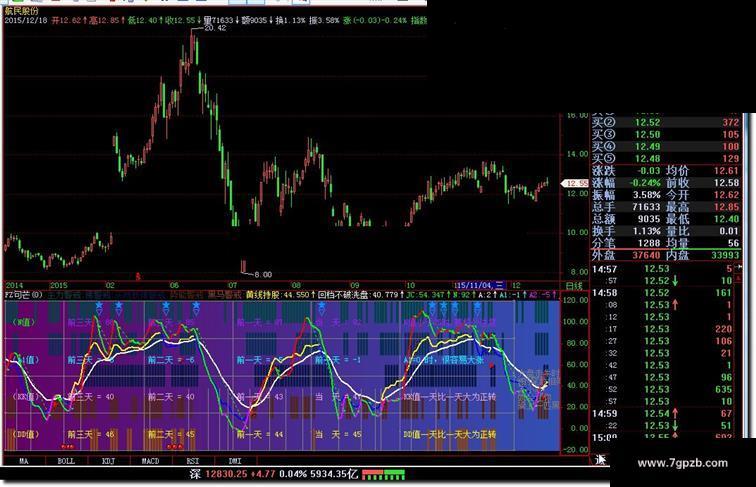756x487 pixels.
Task: Click the 均量 56 value
Action: point(733,243)
